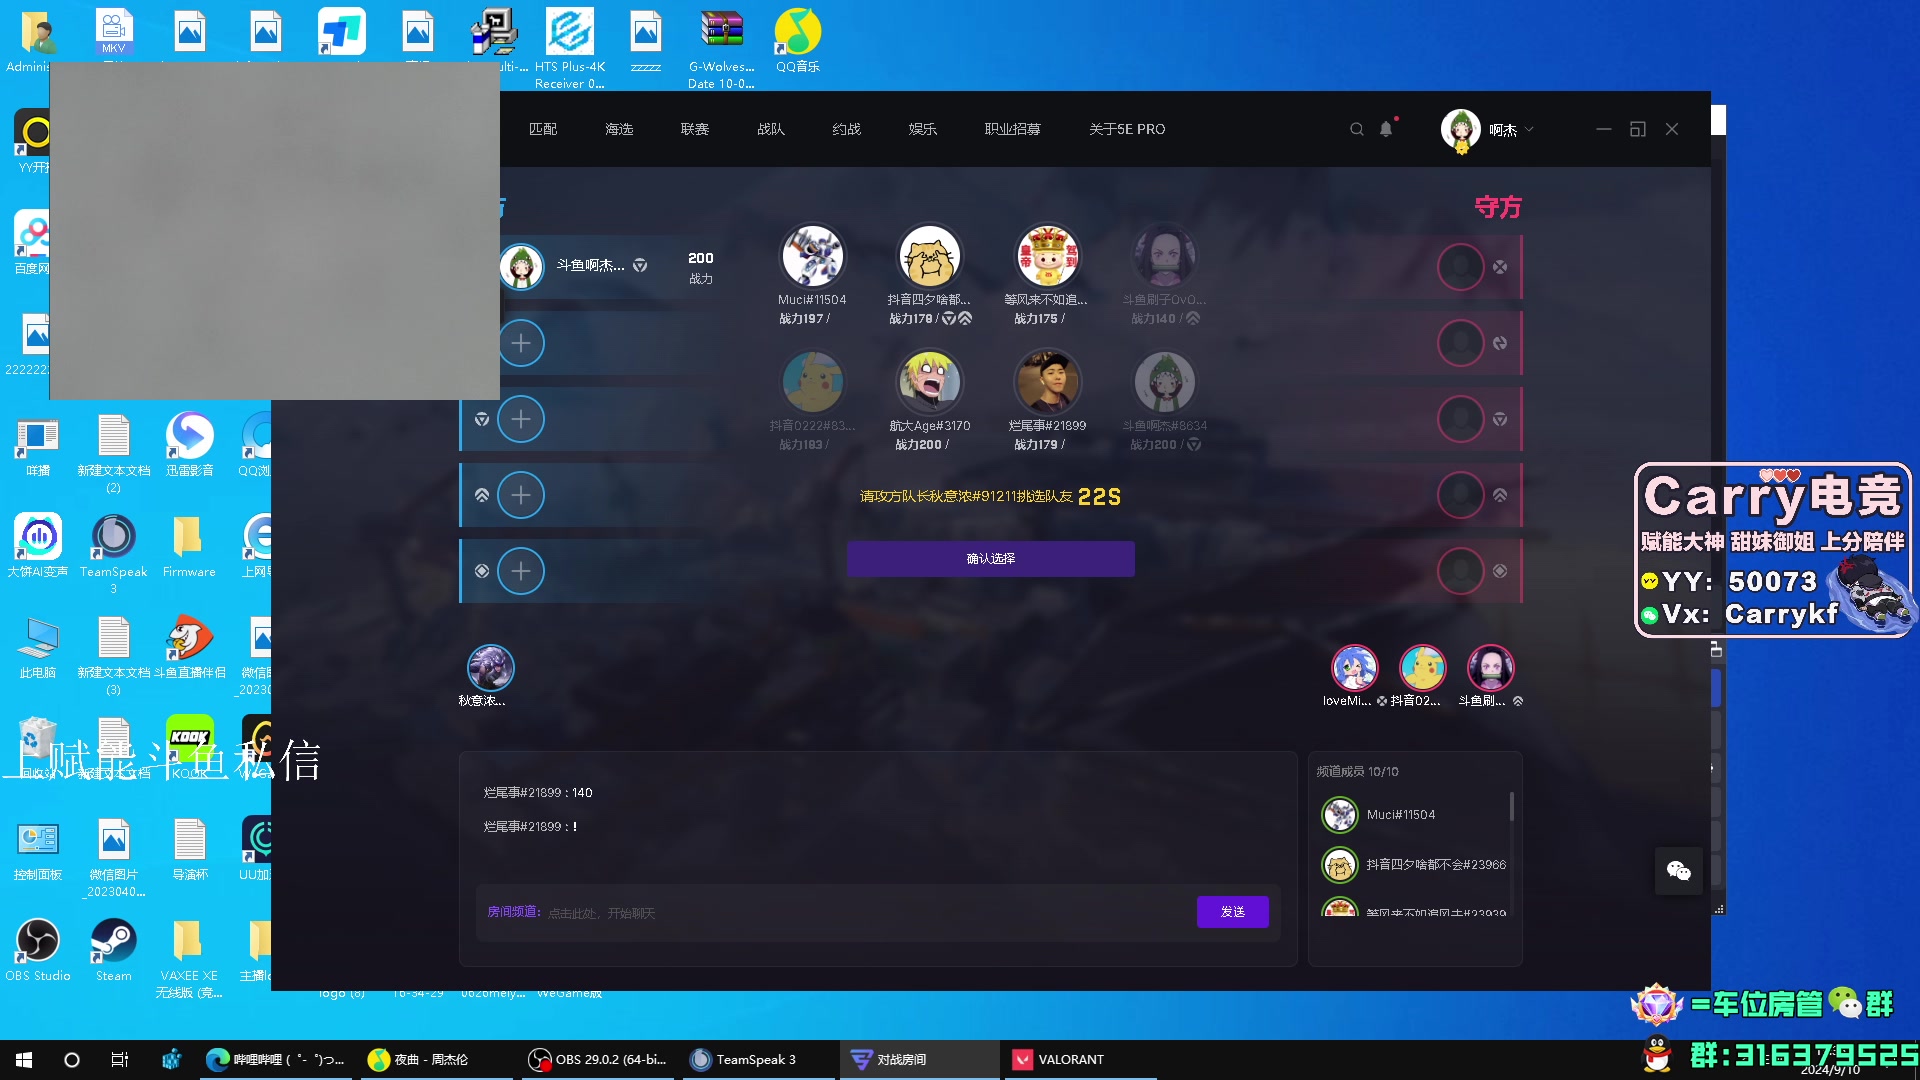Click spectator avatar 抖音02

point(1422,668)
